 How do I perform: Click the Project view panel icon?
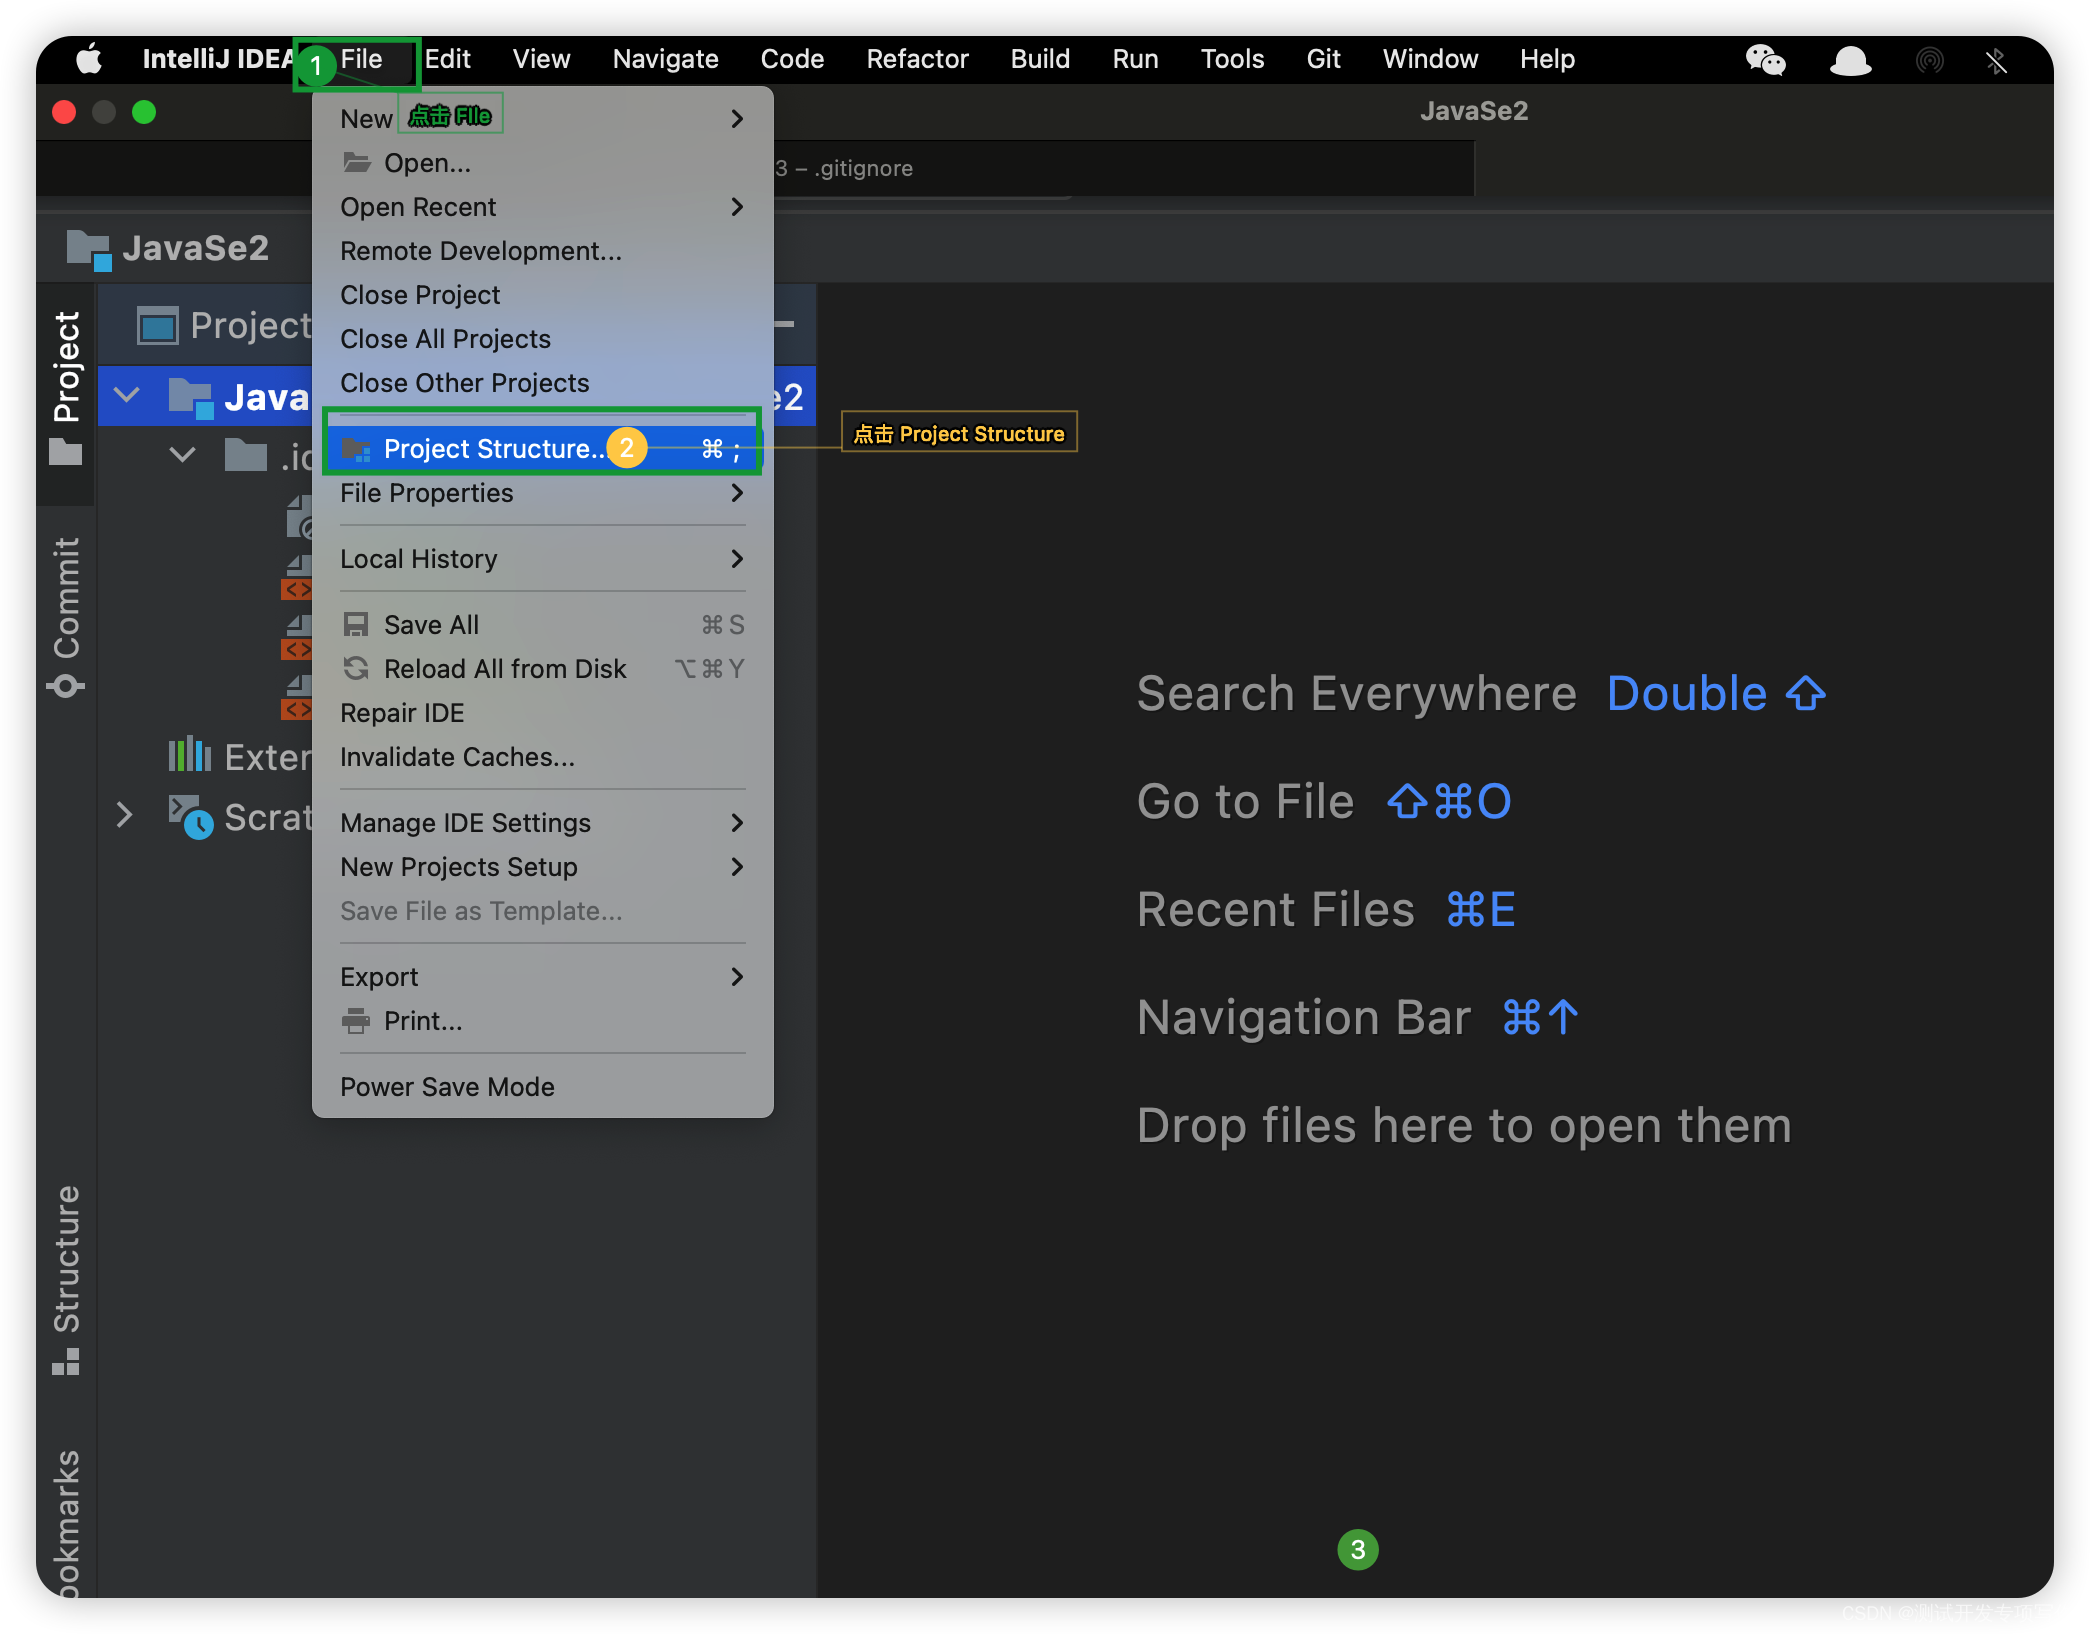click(158, 326)
